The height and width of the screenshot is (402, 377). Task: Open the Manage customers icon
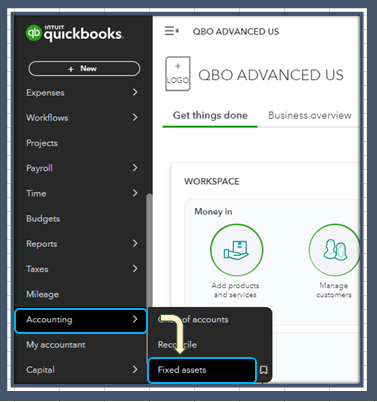coord(334,250)
